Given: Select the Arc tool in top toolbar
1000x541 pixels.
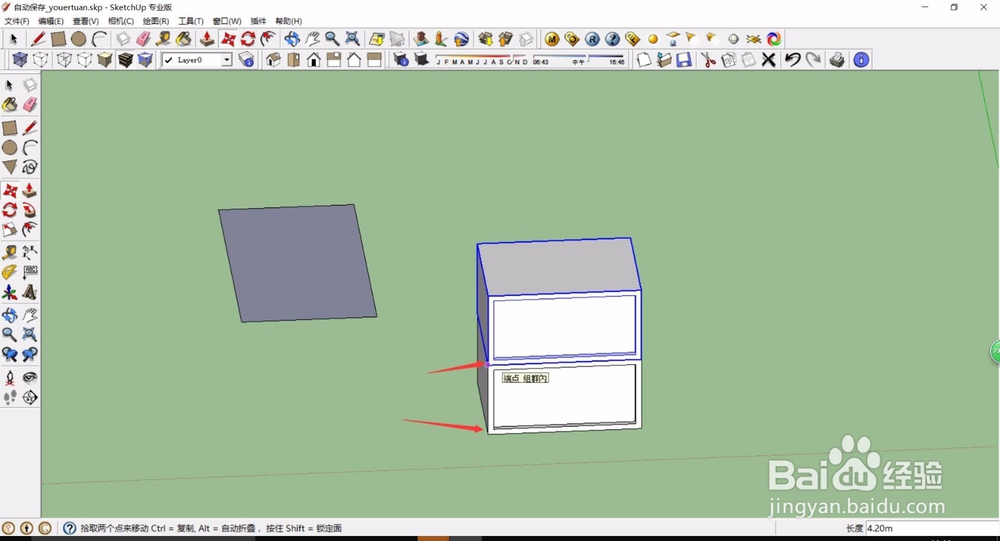Looking at the screenshot, I should (99, 40).
